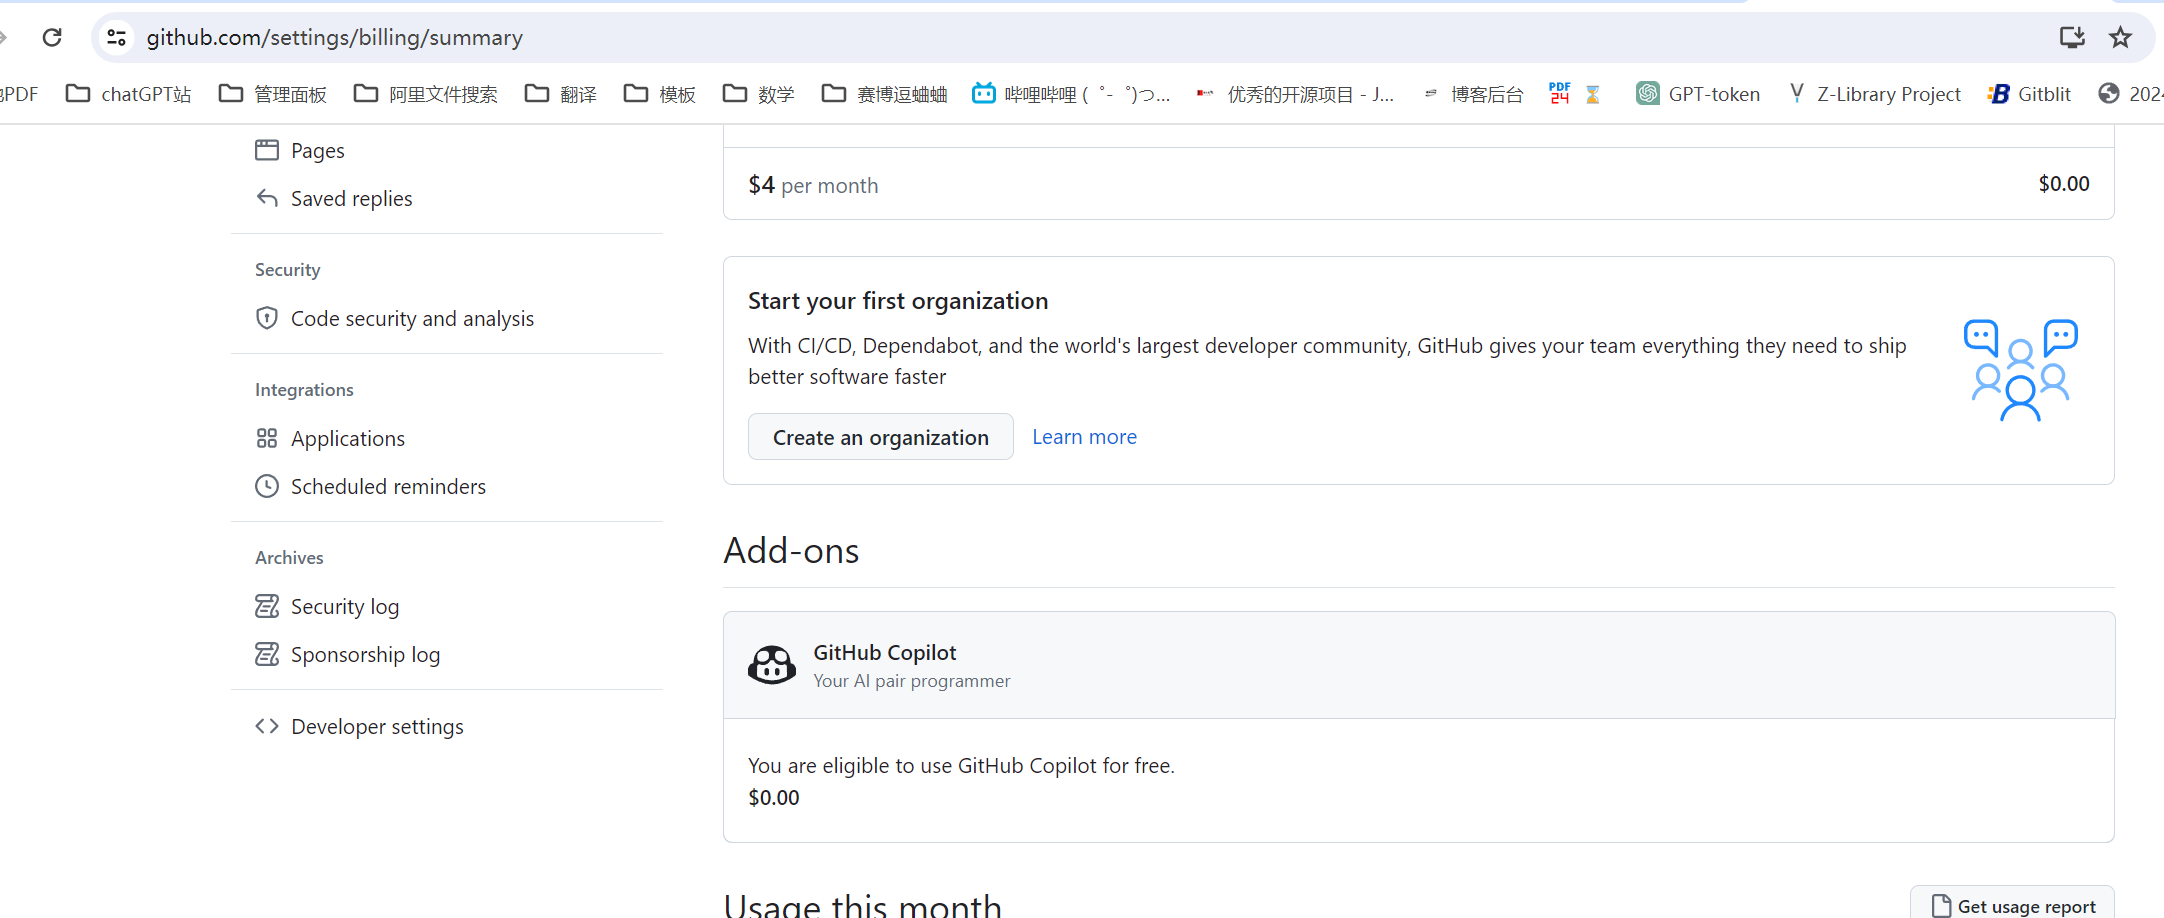This screenshot has height=918, width=2164.
Task: Click the GitHub address bar URL
Action: 335,37
